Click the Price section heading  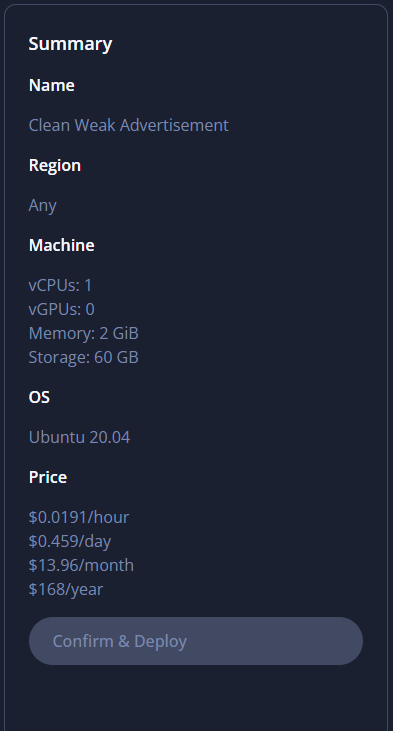pyautogui.click(x=48, y=477)
